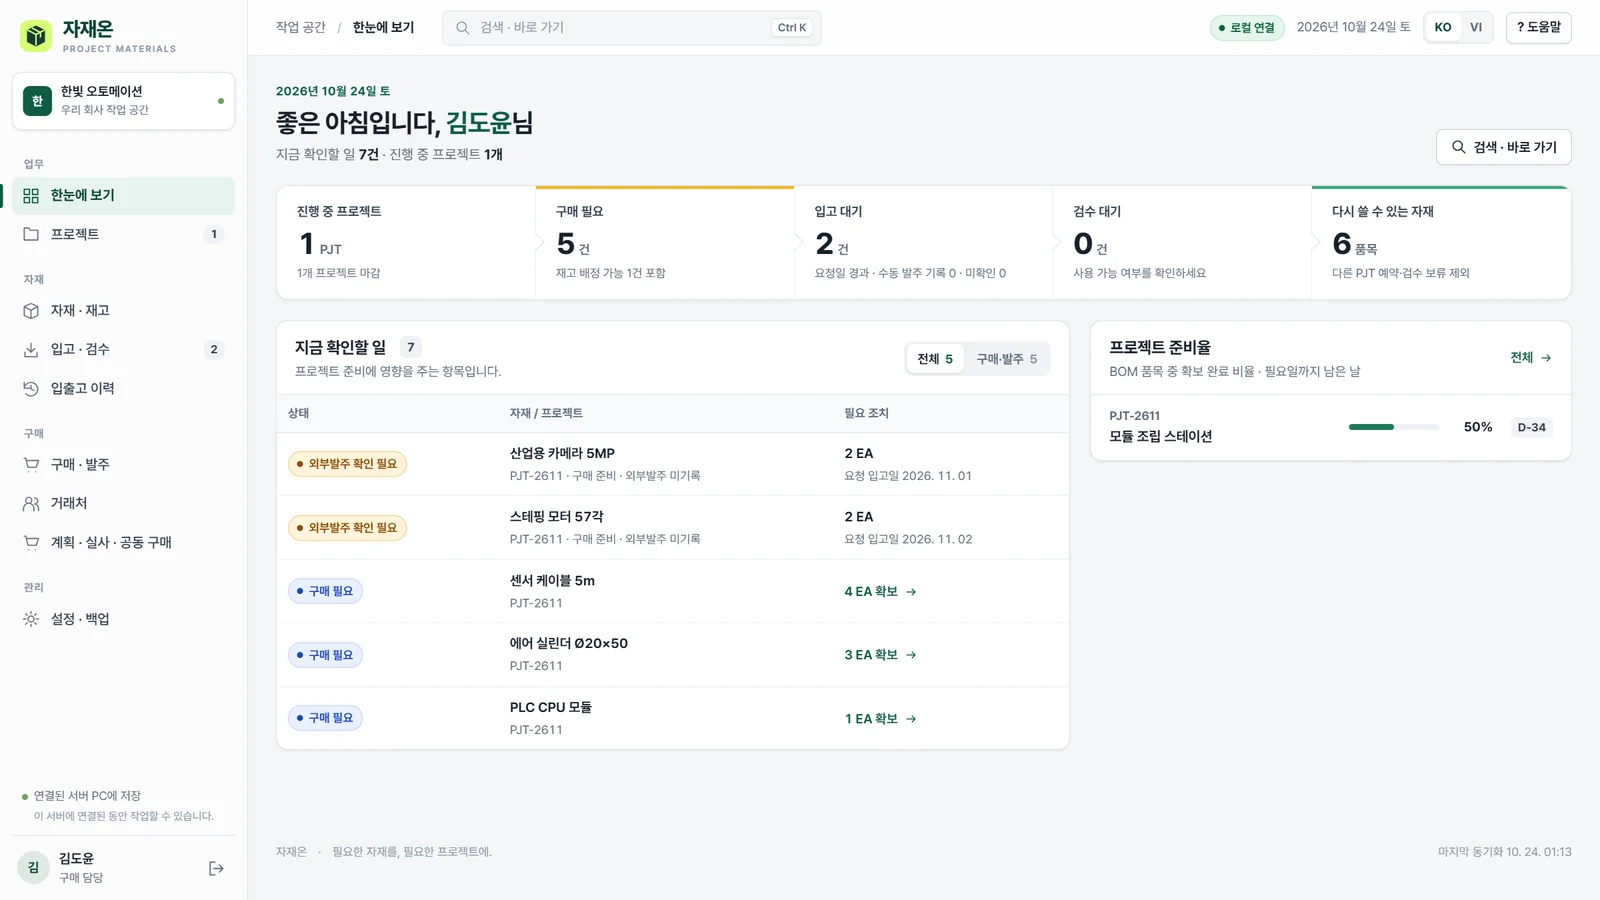
Task: Open 다시 쓸 수 있는 자재 card
Action: point(1441,242)
